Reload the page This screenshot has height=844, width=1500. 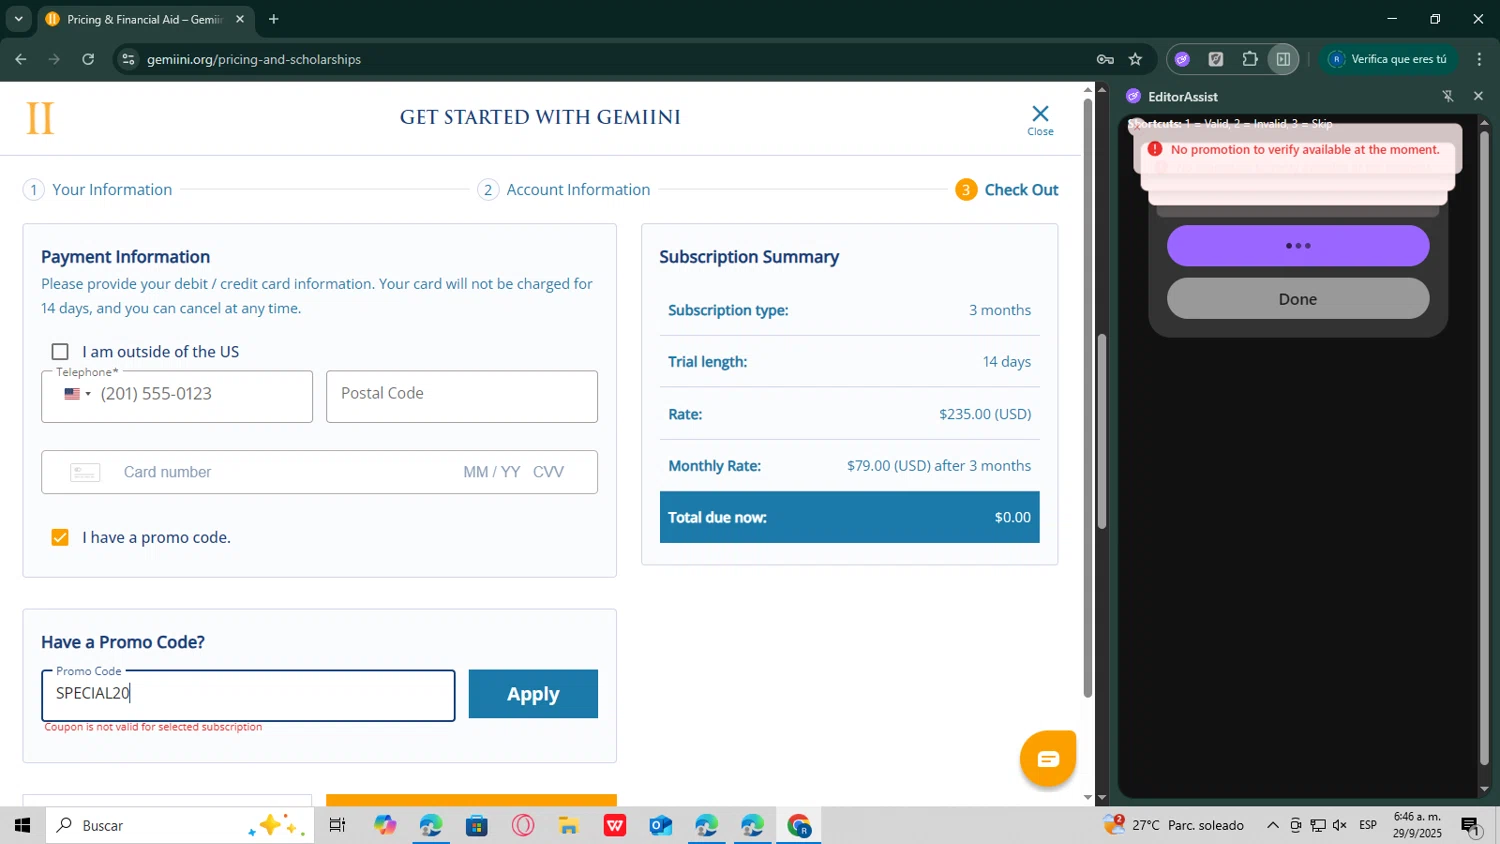pyautogui.click(x=88, y=59)
